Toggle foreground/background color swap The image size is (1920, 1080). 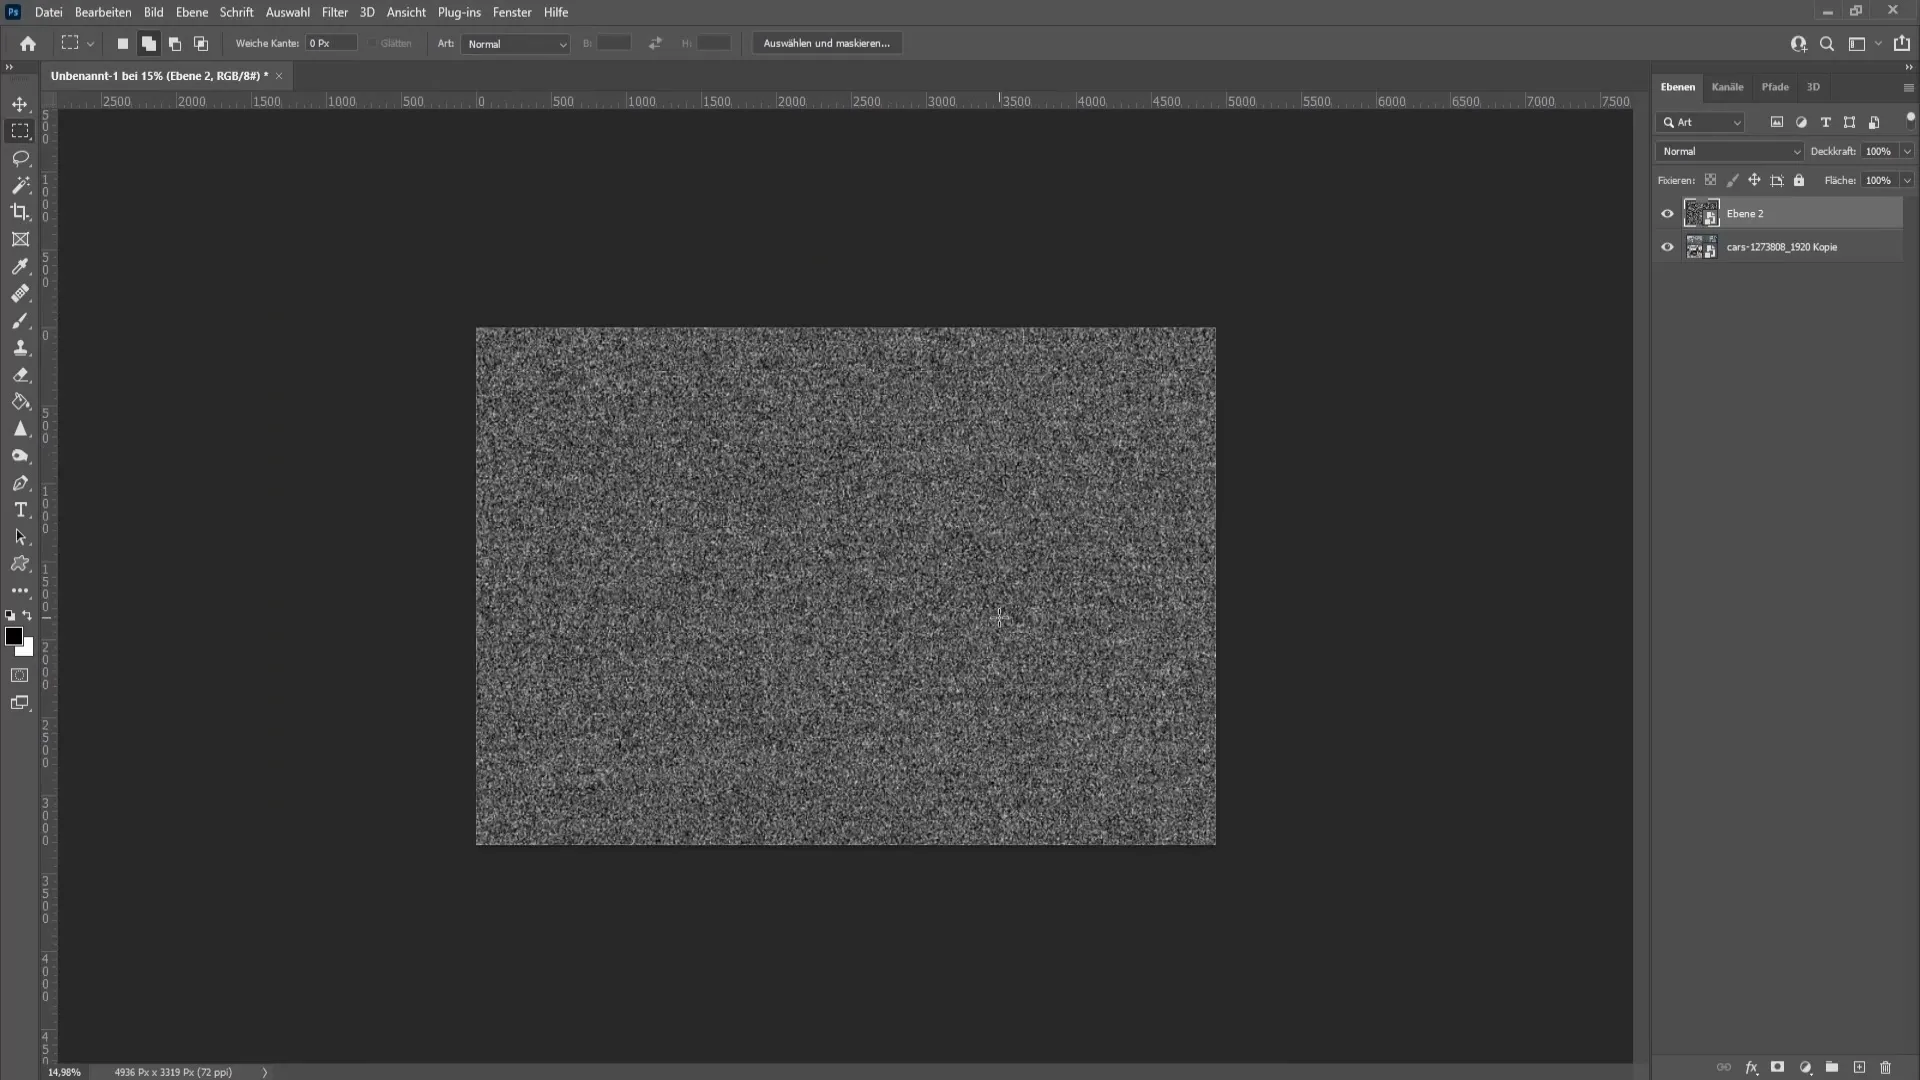coord(28,617)
